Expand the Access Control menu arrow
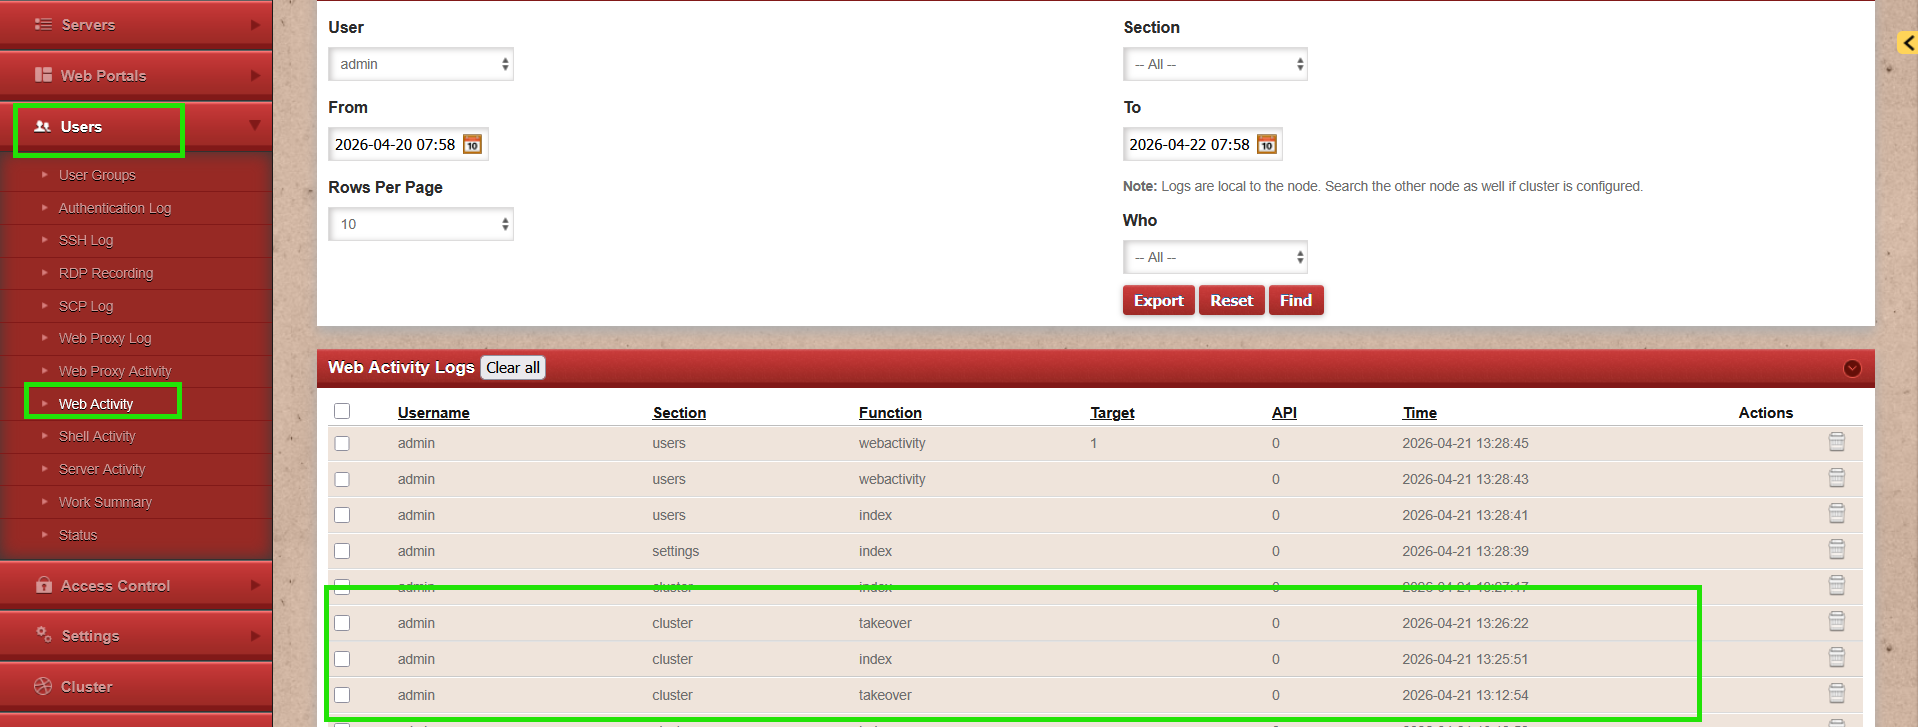 tap(255, 585)
